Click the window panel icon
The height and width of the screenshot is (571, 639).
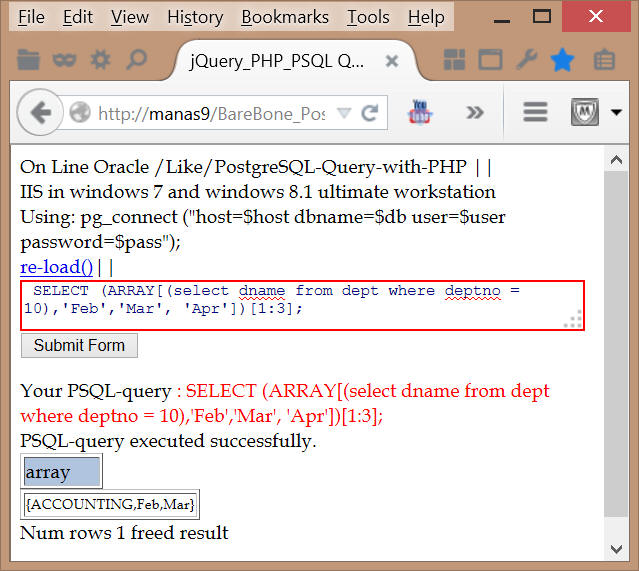click(x=490, y=60)
